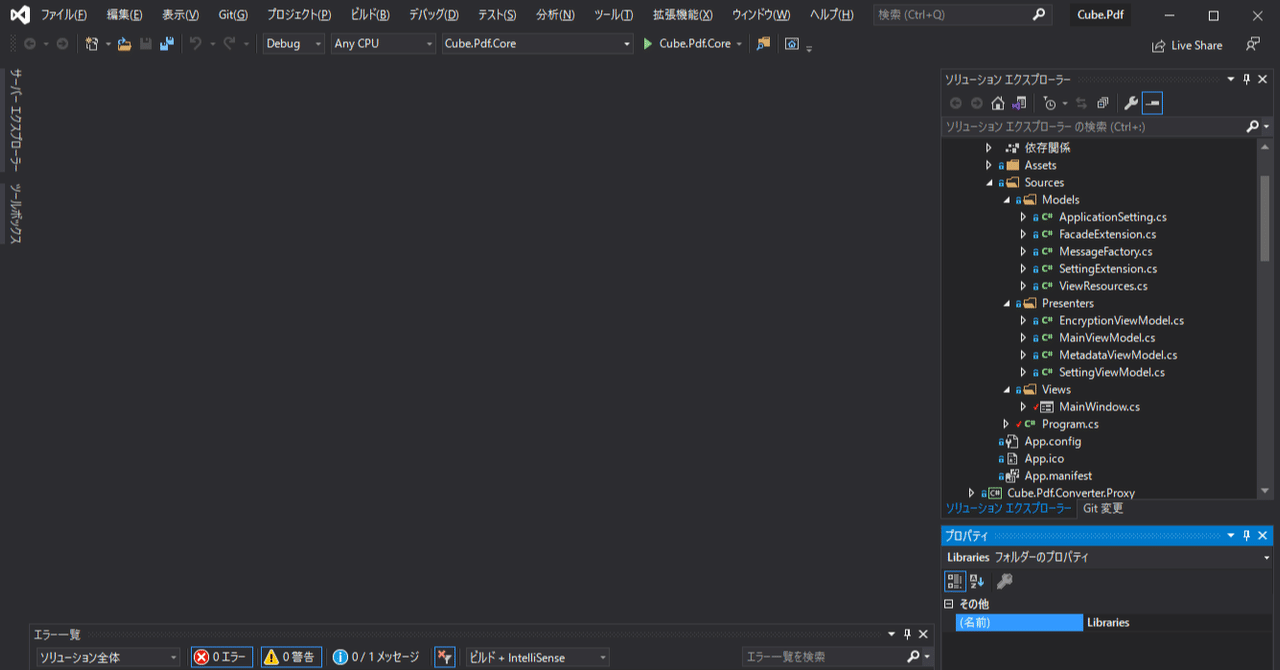Click the Save All icon in toolbar

pos(166,44)
